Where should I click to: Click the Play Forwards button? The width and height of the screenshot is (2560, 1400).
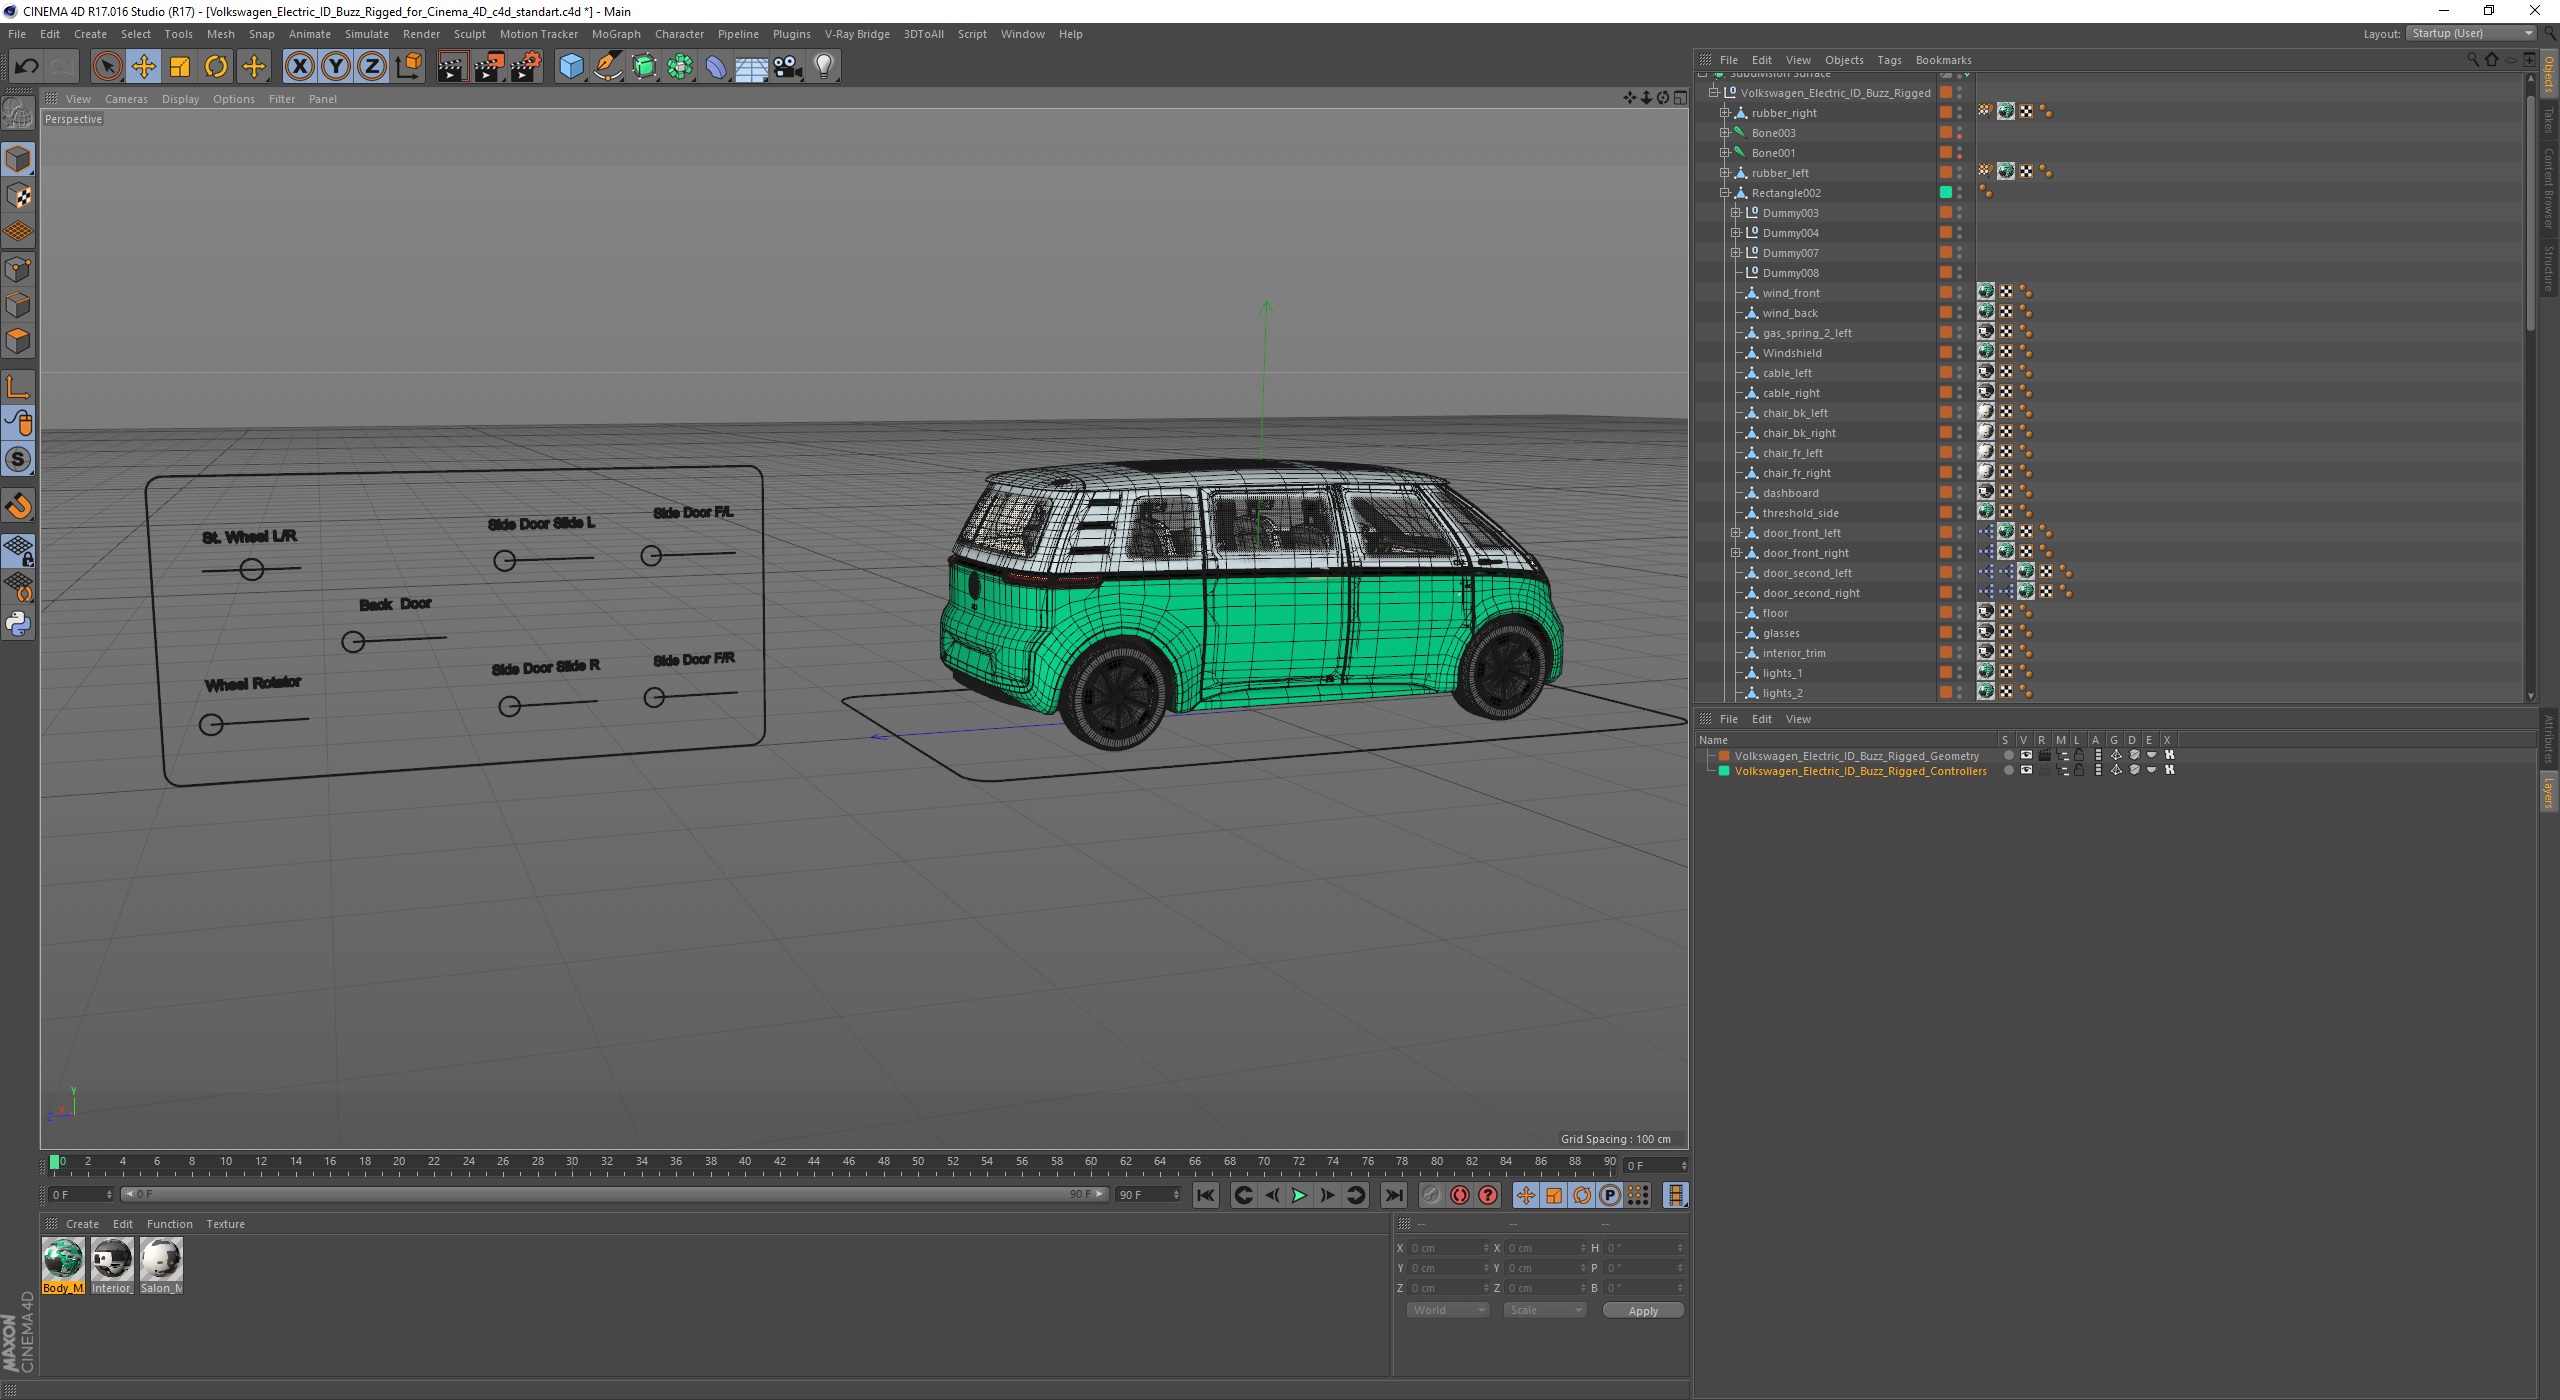coord(1299,1195)
